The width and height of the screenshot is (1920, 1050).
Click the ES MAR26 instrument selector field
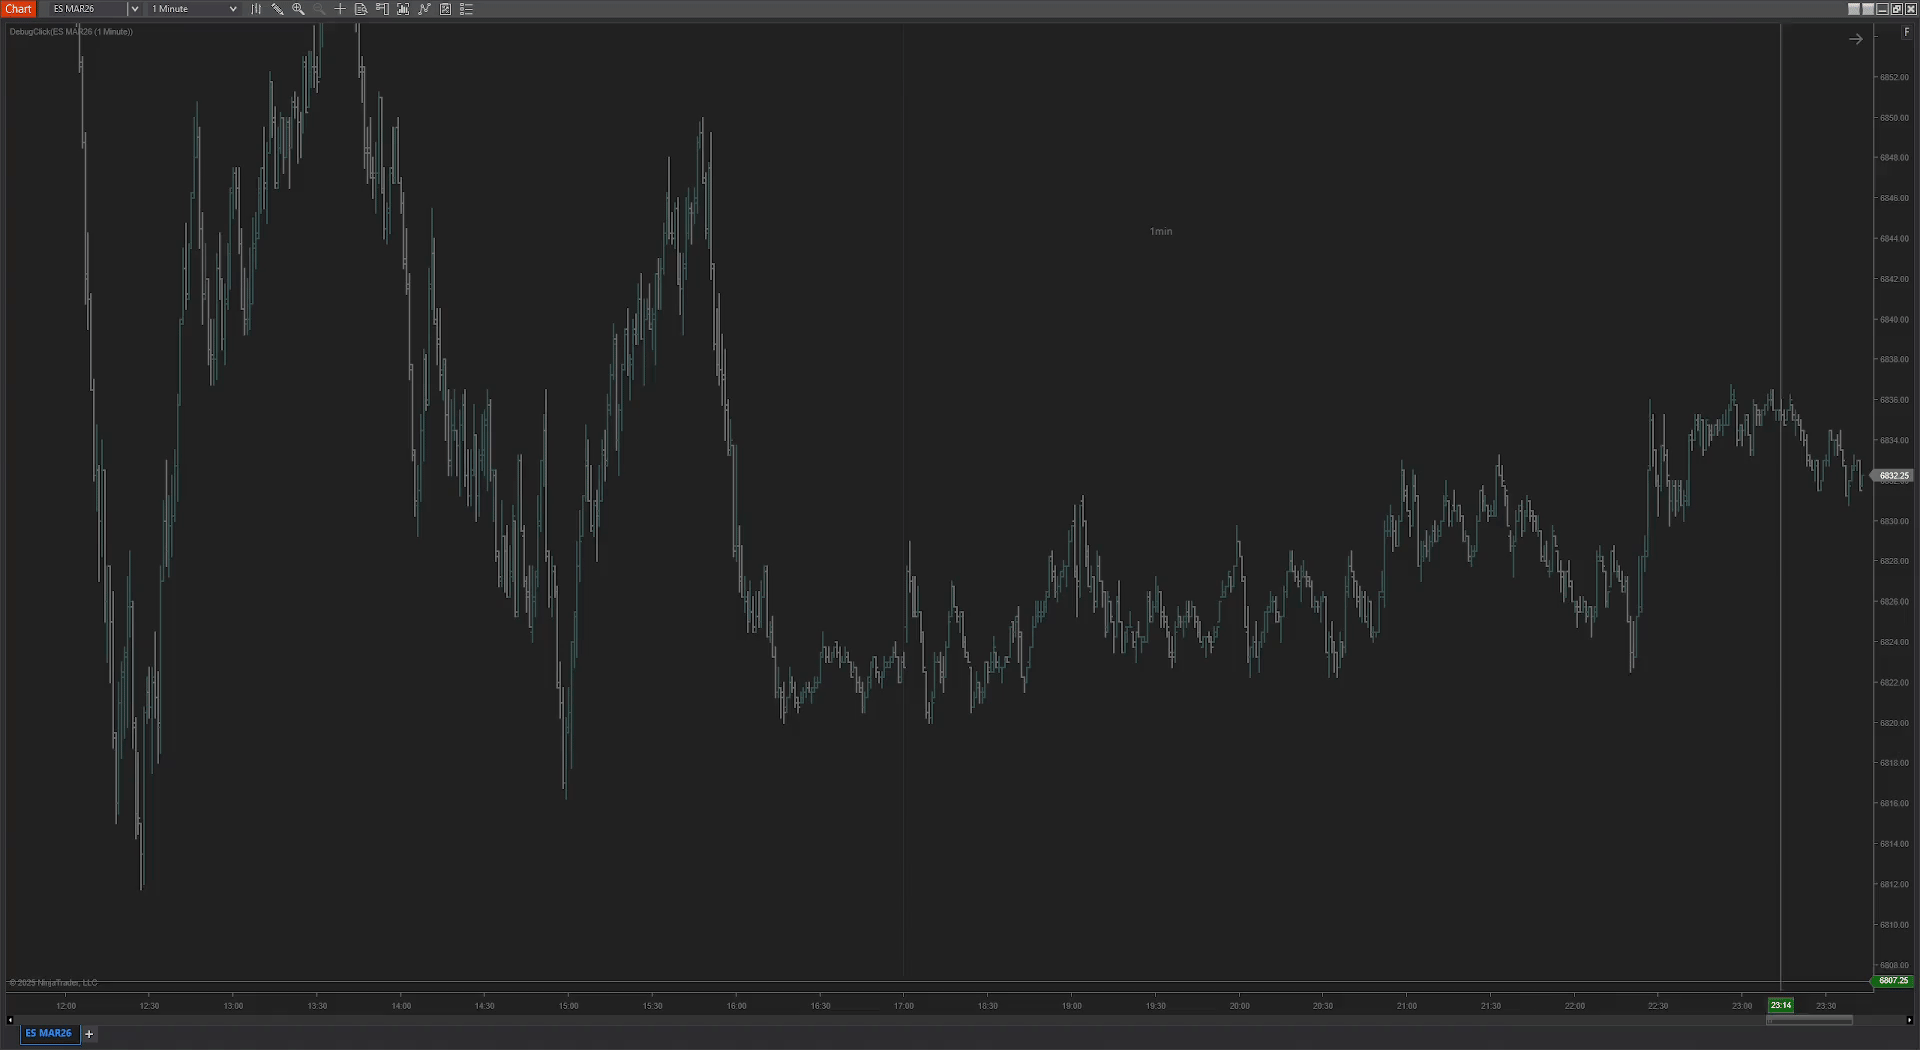(86, 9)
